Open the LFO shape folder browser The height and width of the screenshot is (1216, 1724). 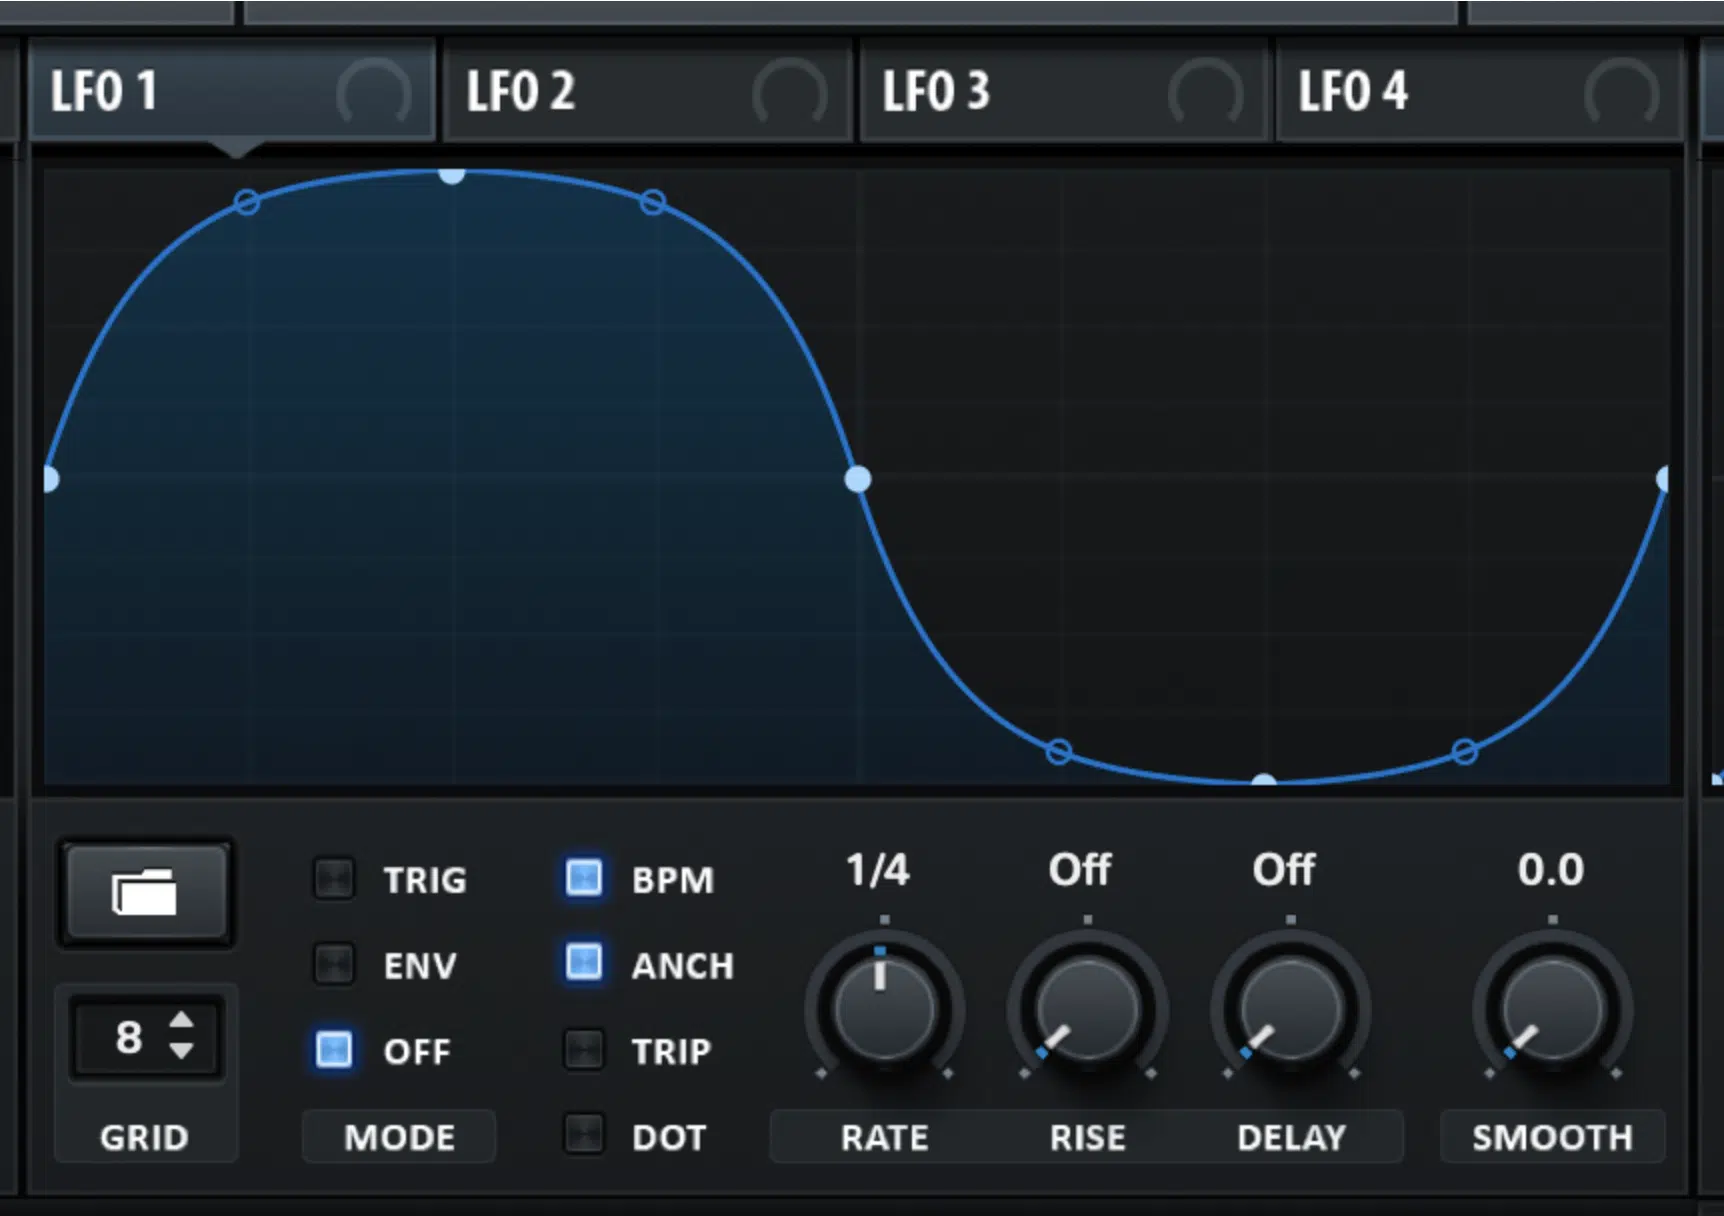tap(146, 893)
